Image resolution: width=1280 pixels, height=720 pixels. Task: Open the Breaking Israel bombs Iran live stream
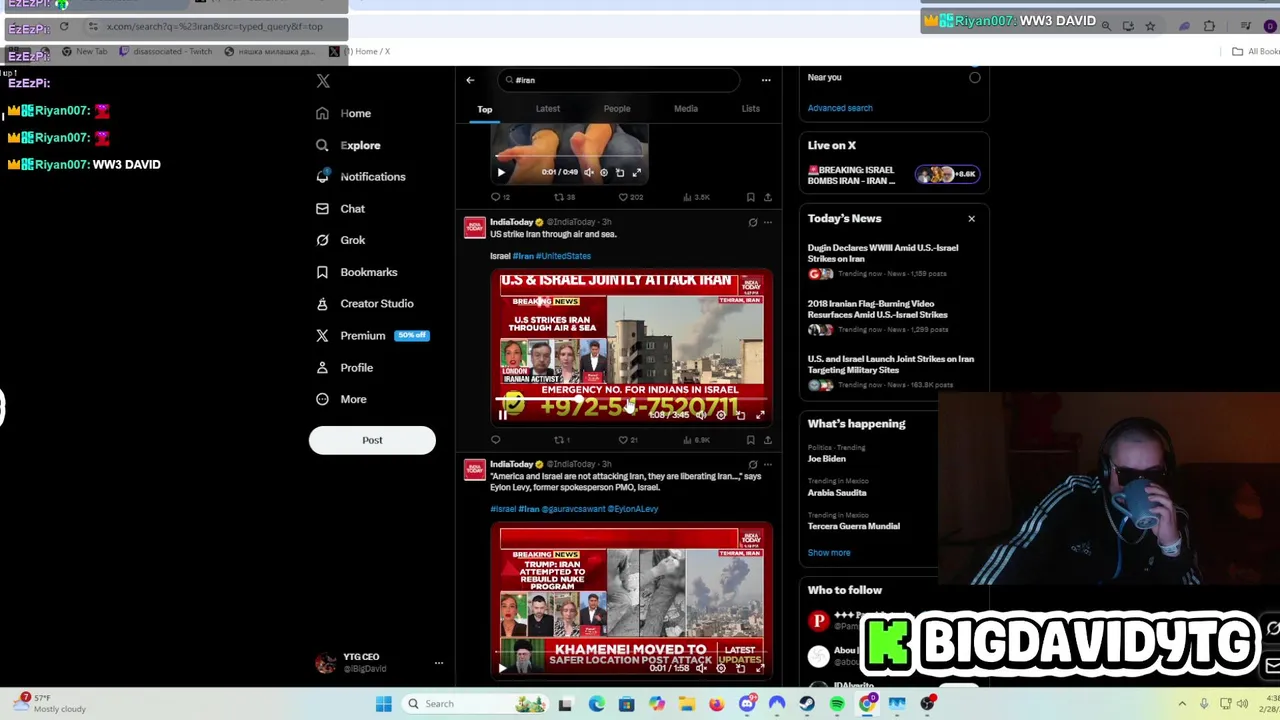[893, 175]
